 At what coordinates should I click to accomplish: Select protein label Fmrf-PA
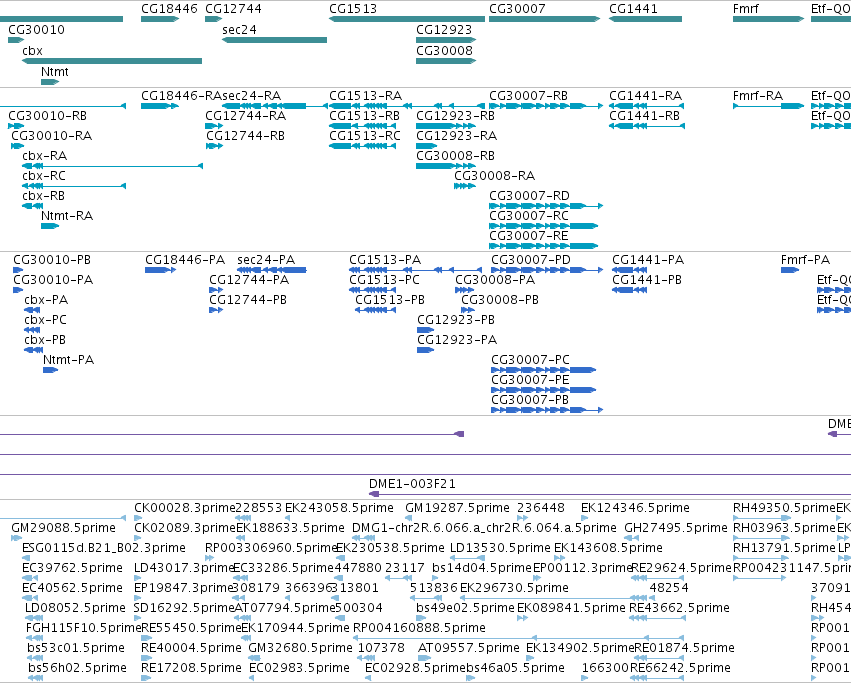pos(805,260)
